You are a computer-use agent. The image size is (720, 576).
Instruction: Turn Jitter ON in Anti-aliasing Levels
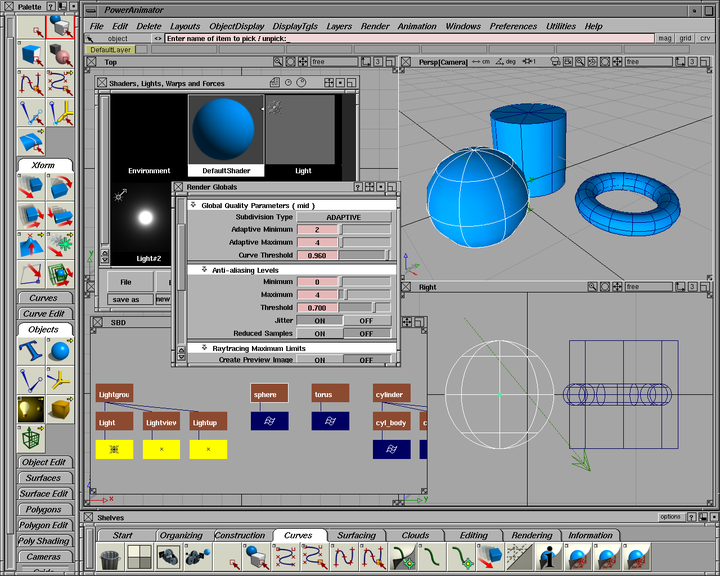tap(320, 320)
